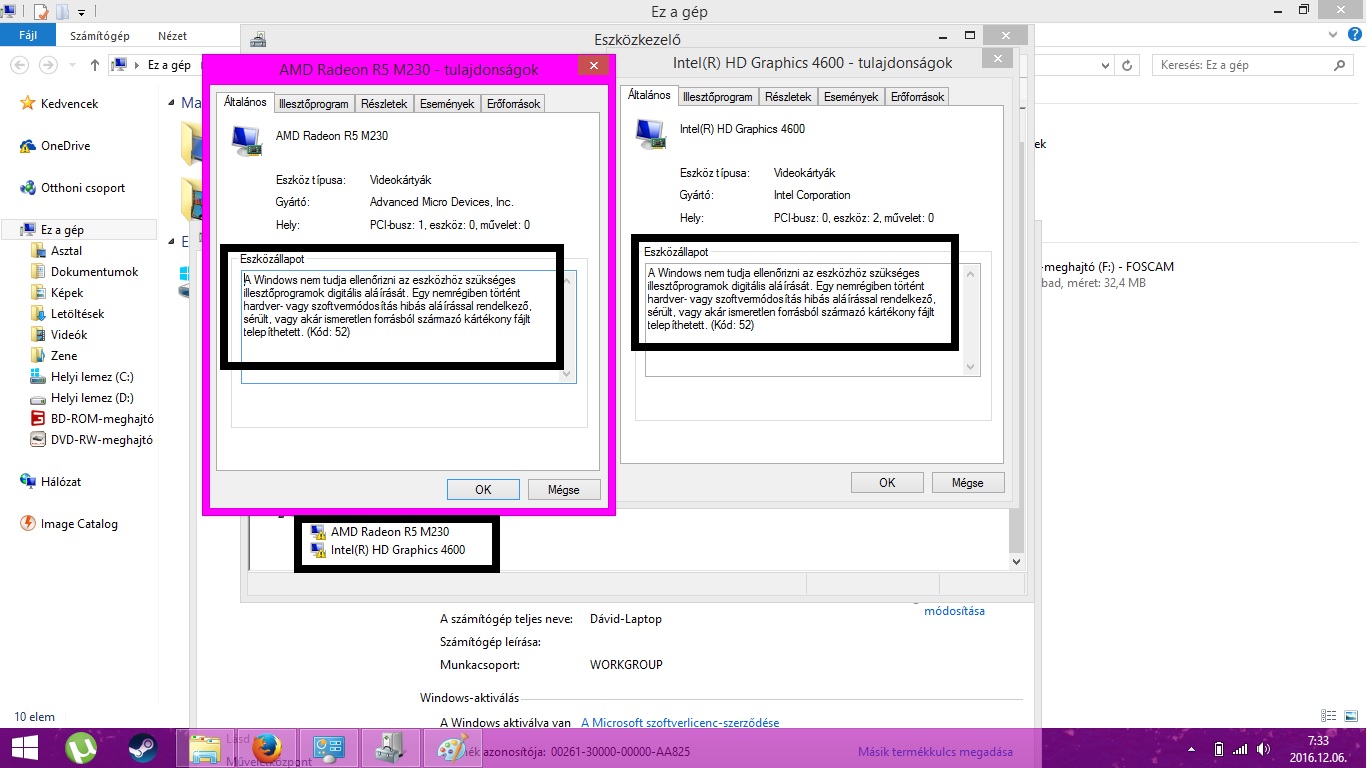Open the Nézet ribbon tab
The width and height of the screenshot is (1367, 768).
(172, 36)
